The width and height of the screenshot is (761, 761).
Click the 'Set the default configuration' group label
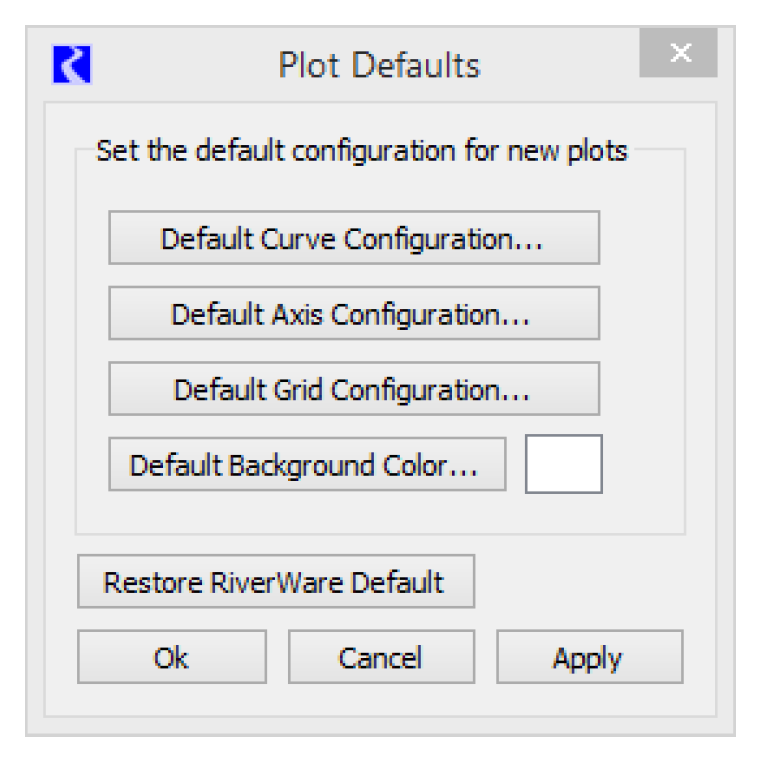tap(361, 152)
